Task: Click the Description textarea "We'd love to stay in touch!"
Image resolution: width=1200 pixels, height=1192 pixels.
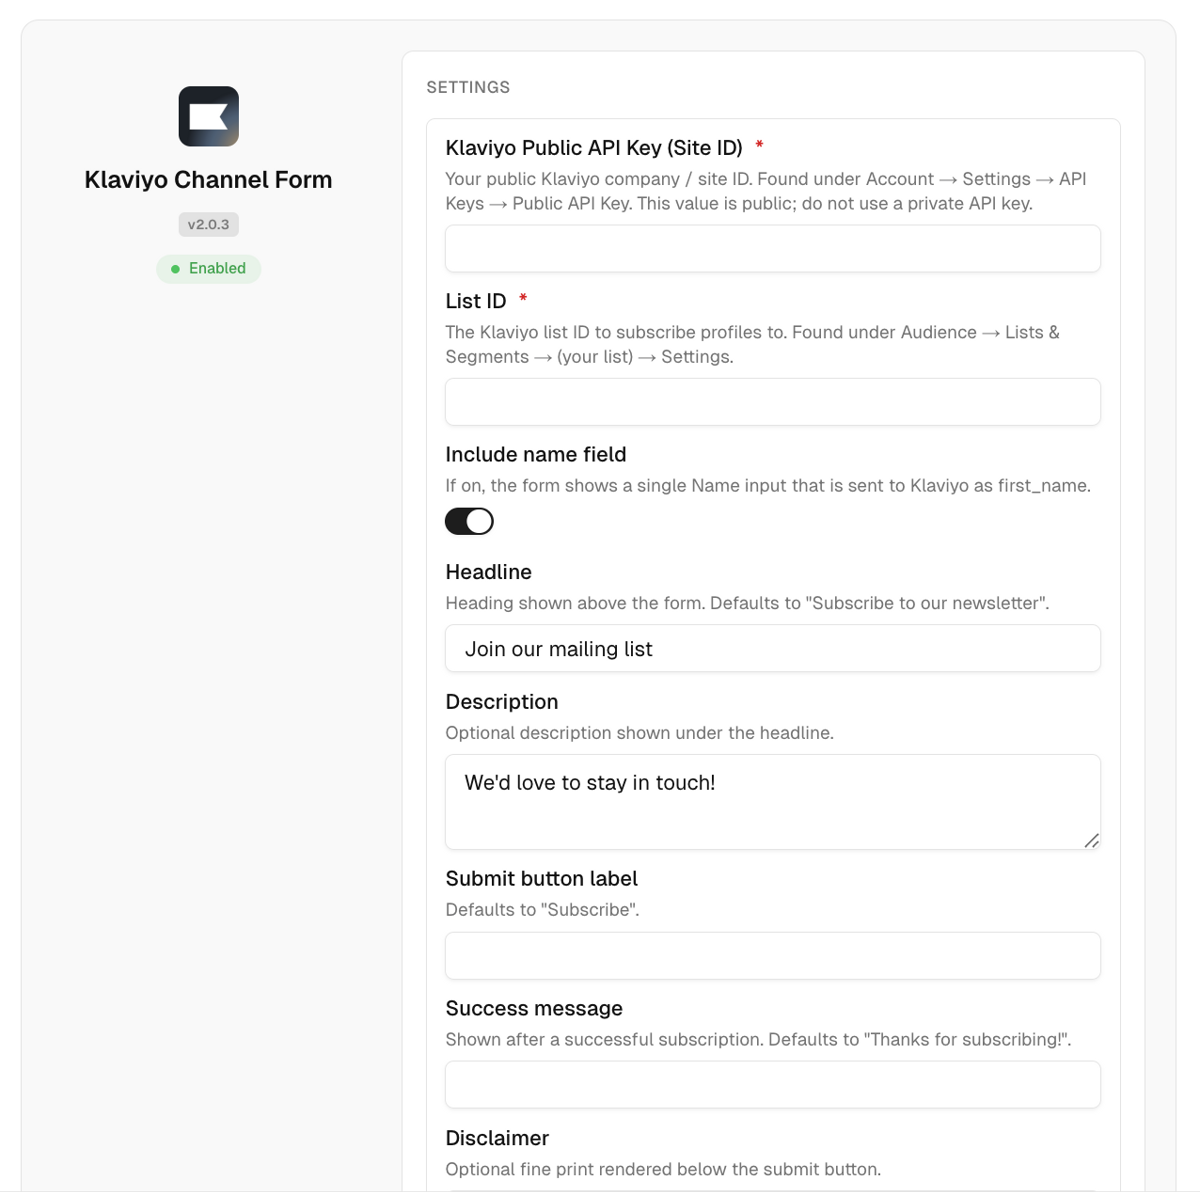Action: tap(772, 802)
